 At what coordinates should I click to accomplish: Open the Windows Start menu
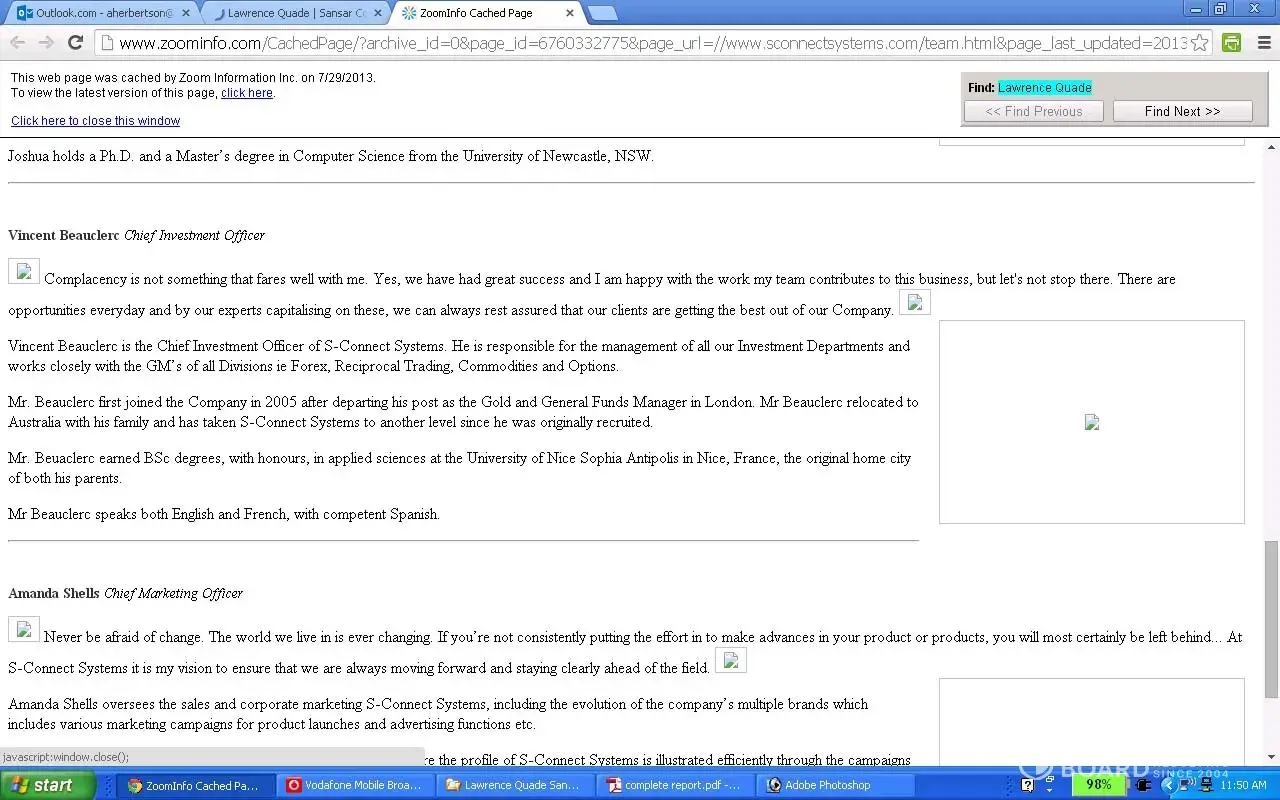48,785
